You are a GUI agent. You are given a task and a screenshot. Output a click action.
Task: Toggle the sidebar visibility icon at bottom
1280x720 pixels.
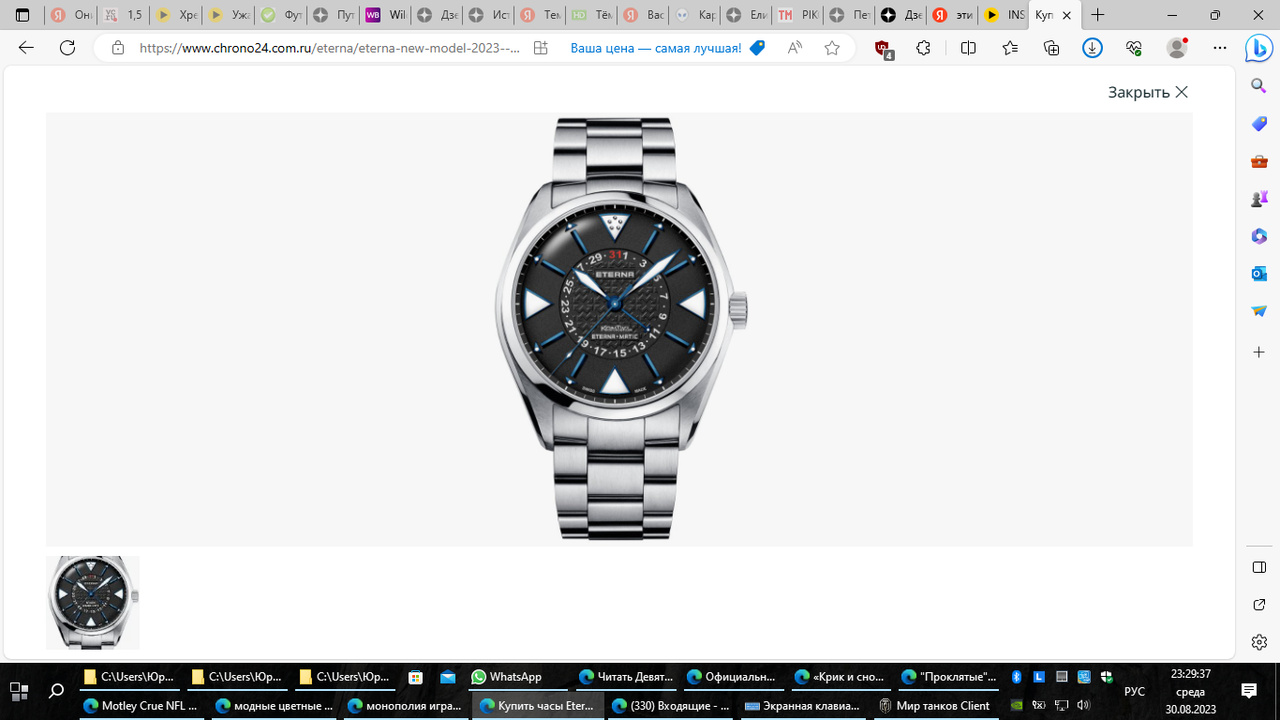click(x=1259, y=567)
